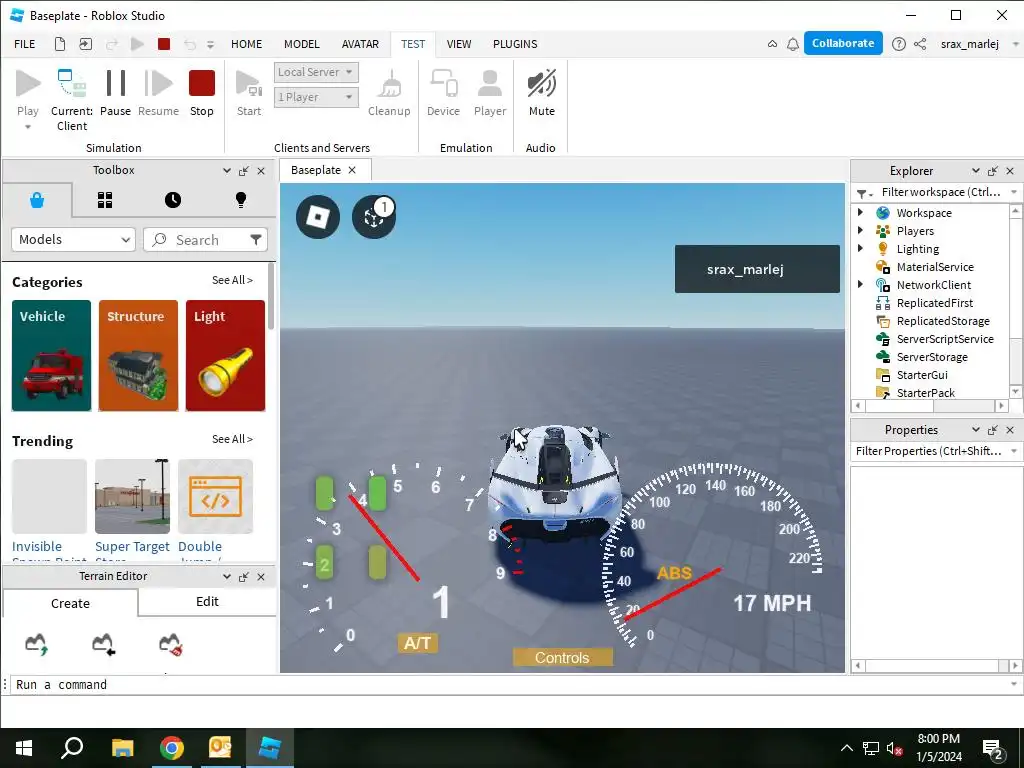Switch to the PLUGINS ribbon tab

[x=515, y=44]
